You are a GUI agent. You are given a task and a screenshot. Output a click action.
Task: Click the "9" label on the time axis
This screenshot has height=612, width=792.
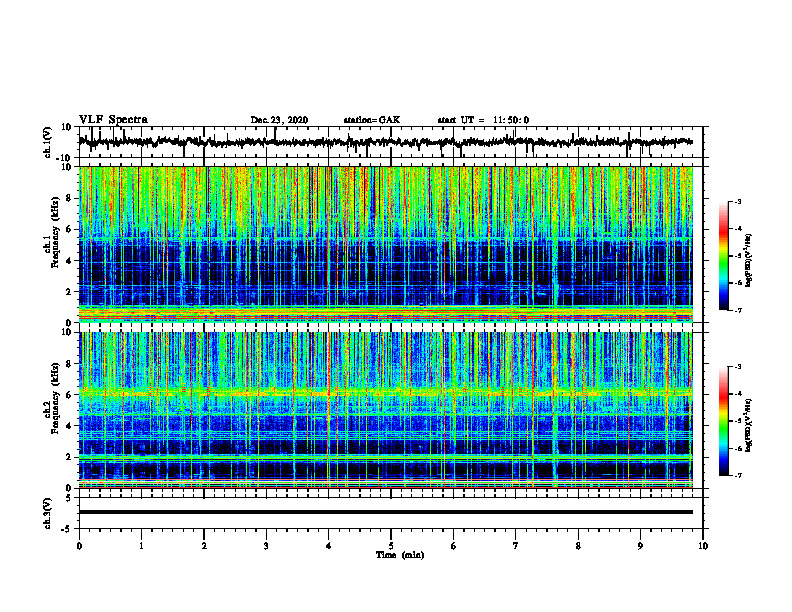(x=640, y=546)
